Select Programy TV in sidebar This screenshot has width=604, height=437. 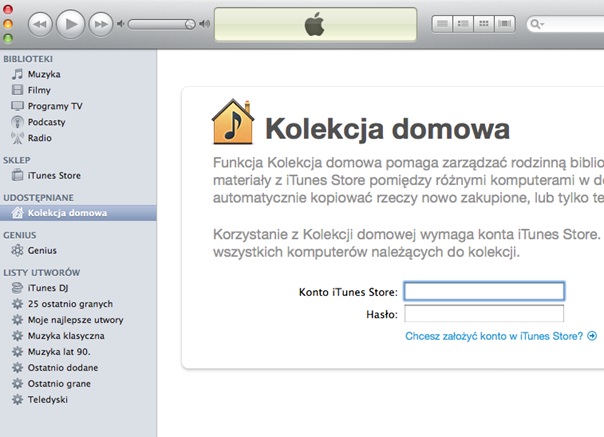coord(55,106)
